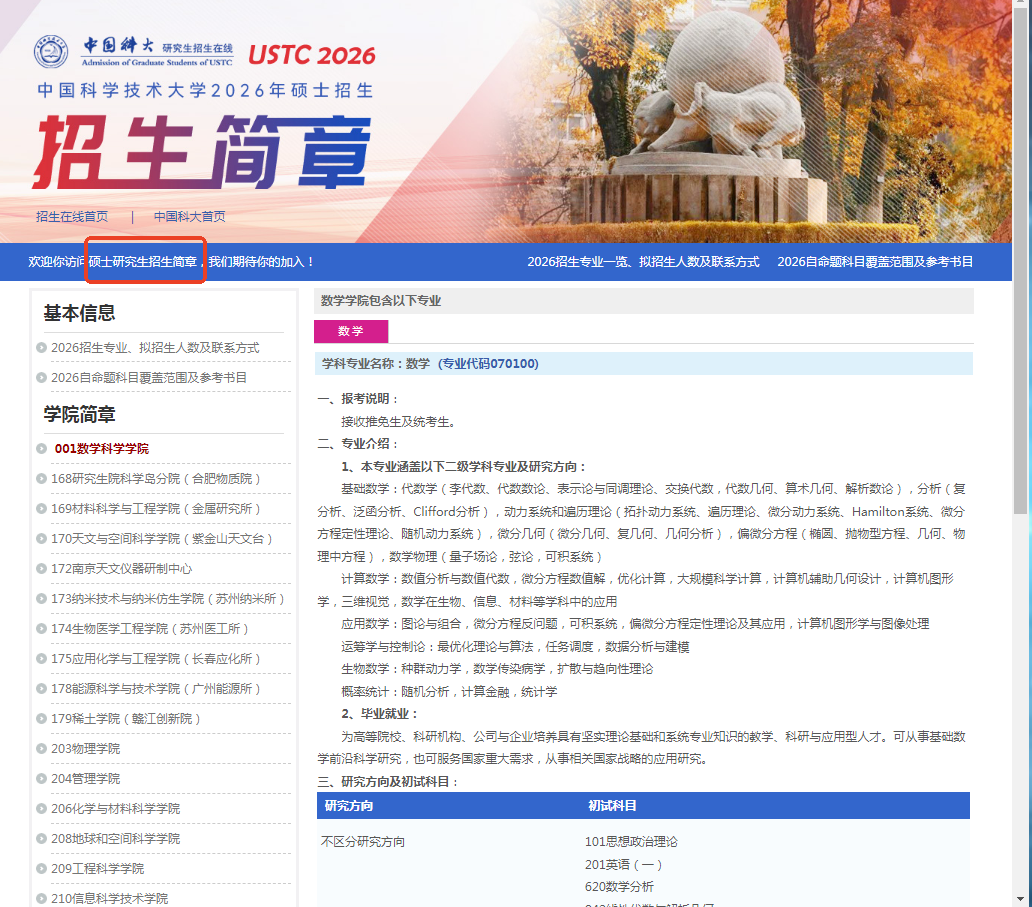Image resolution: width=1032 pixels, height=907 pixels.
Task: Select 168研究生院科学岛分院（合肥物质院）
Action: click(156, 479)
